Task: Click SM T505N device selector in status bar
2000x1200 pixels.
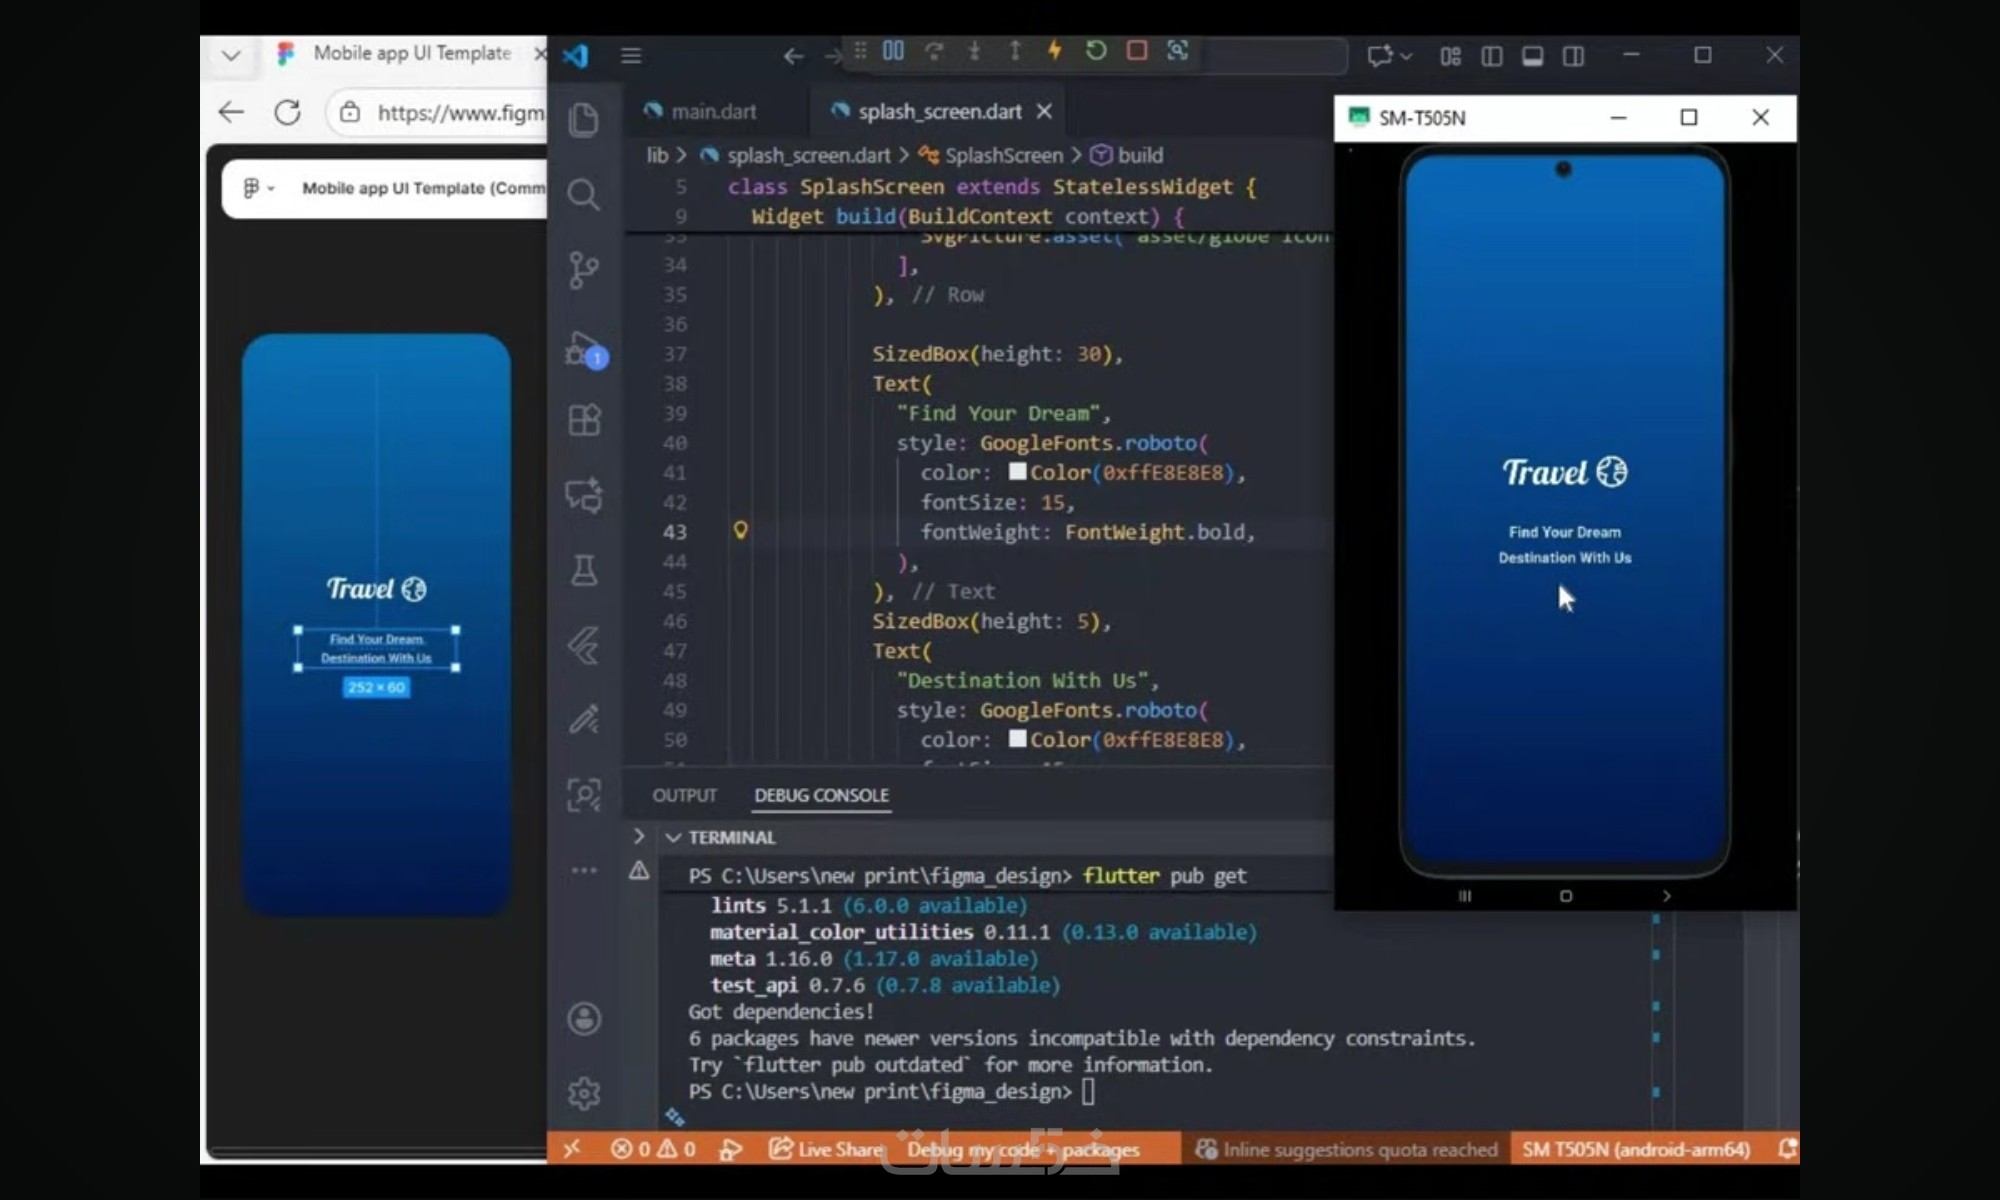Action: [1636, 1149]
